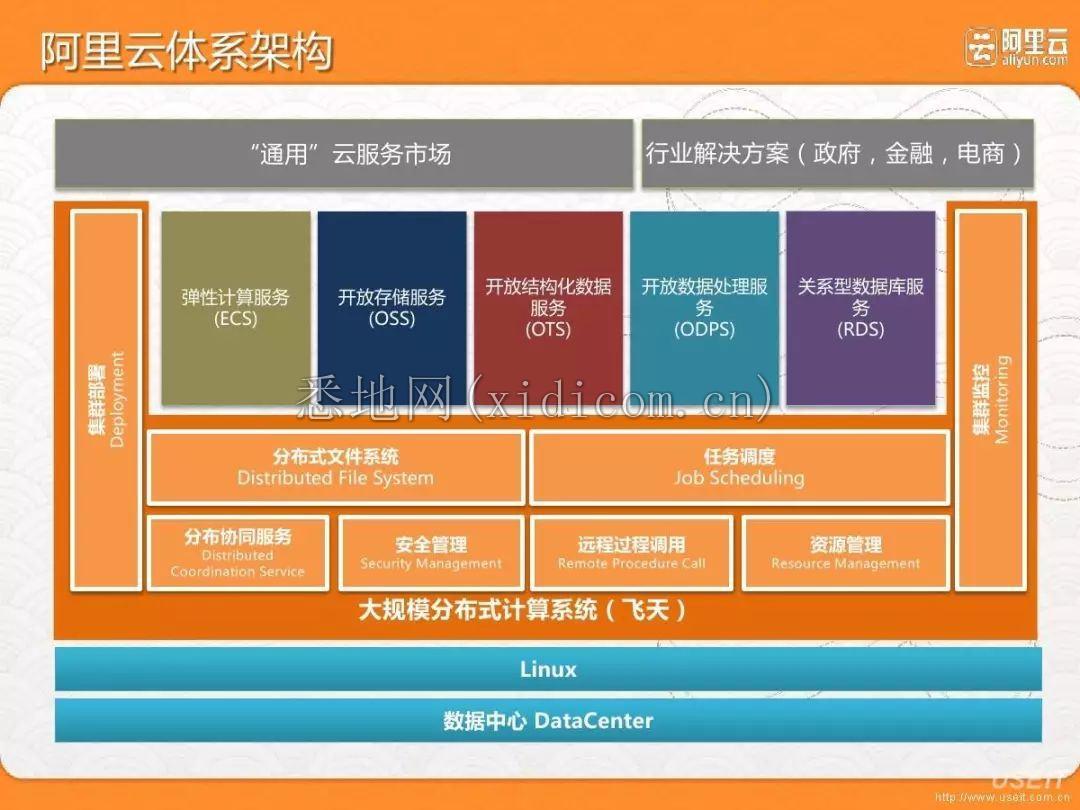This screenshot has height=810, width=1080.
Task: Click the Job Scheduling 任务调度 box
Action: click(x=739, y=468)
